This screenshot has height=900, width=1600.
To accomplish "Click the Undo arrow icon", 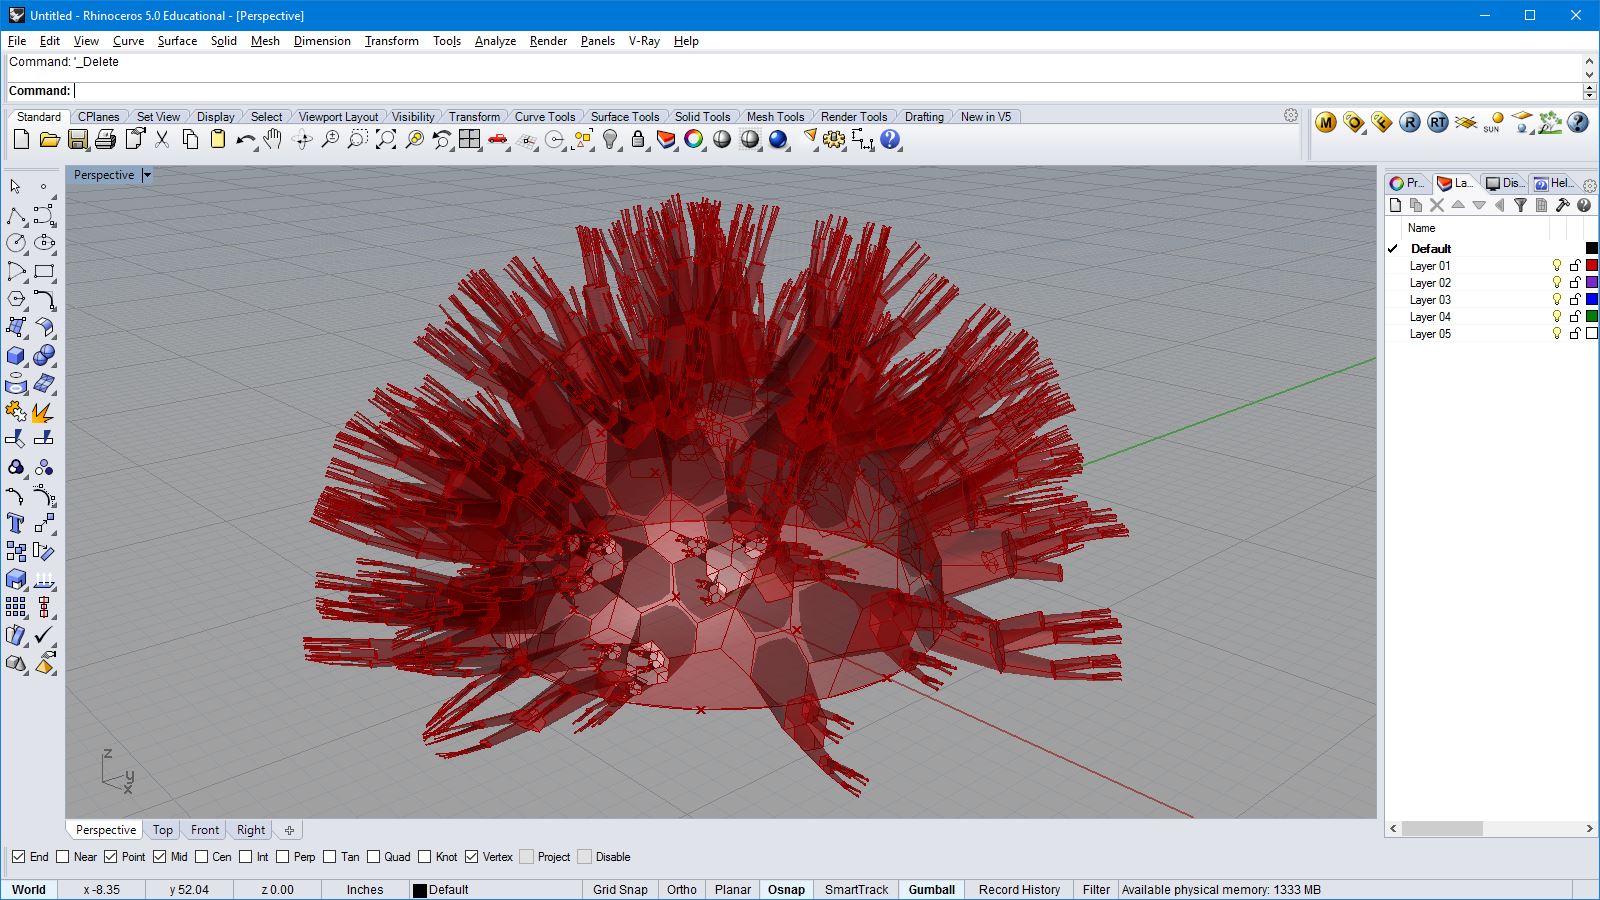I will click(245, 140).
